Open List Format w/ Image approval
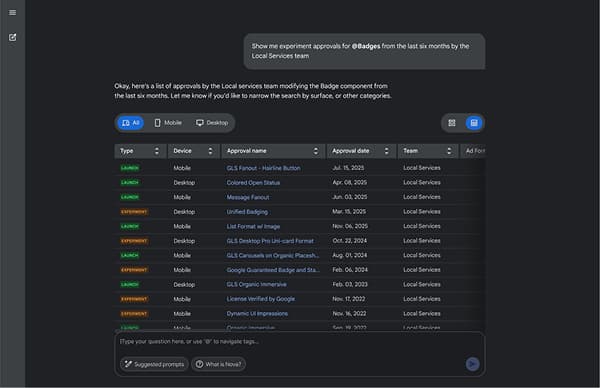The width and height of the screenshot is (600, 388). (253, 227)
